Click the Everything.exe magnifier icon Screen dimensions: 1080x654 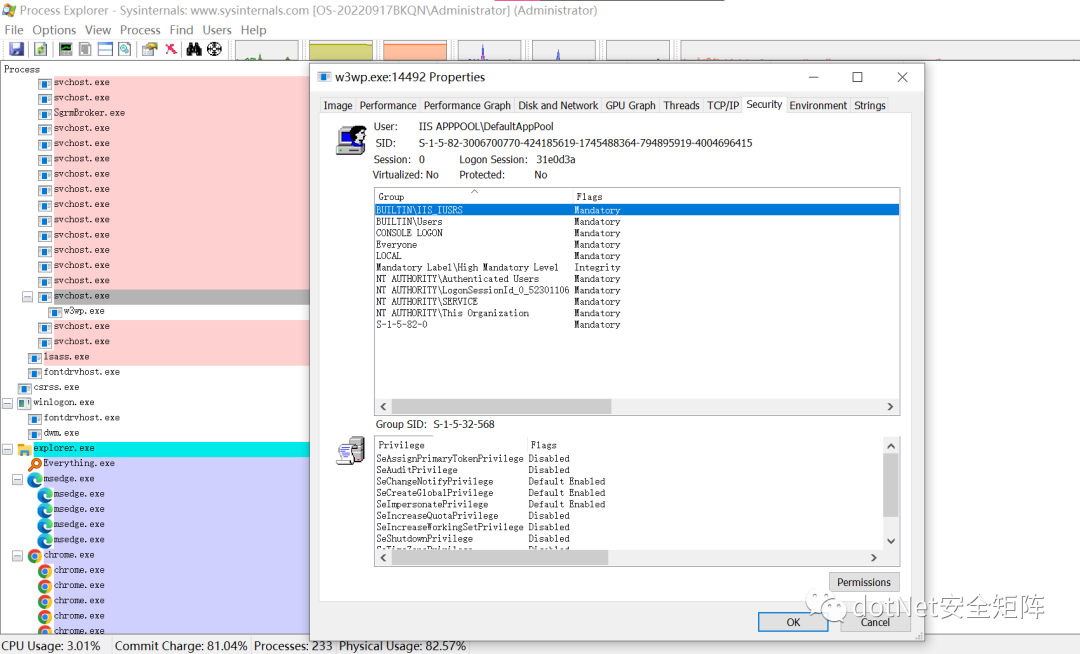pyautogui.click(x=34, y=465)
